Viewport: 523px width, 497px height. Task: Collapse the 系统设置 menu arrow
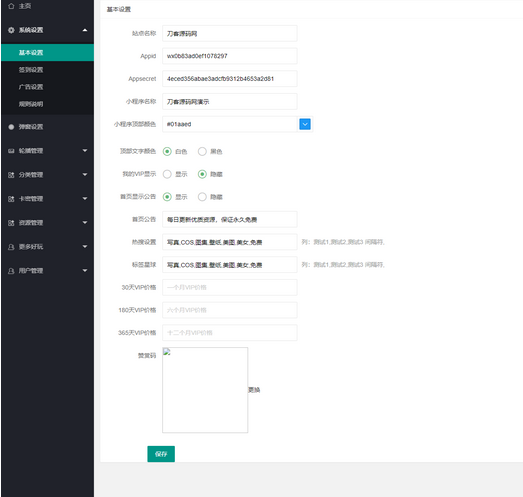pyautogui.click(x=85, y=30)
